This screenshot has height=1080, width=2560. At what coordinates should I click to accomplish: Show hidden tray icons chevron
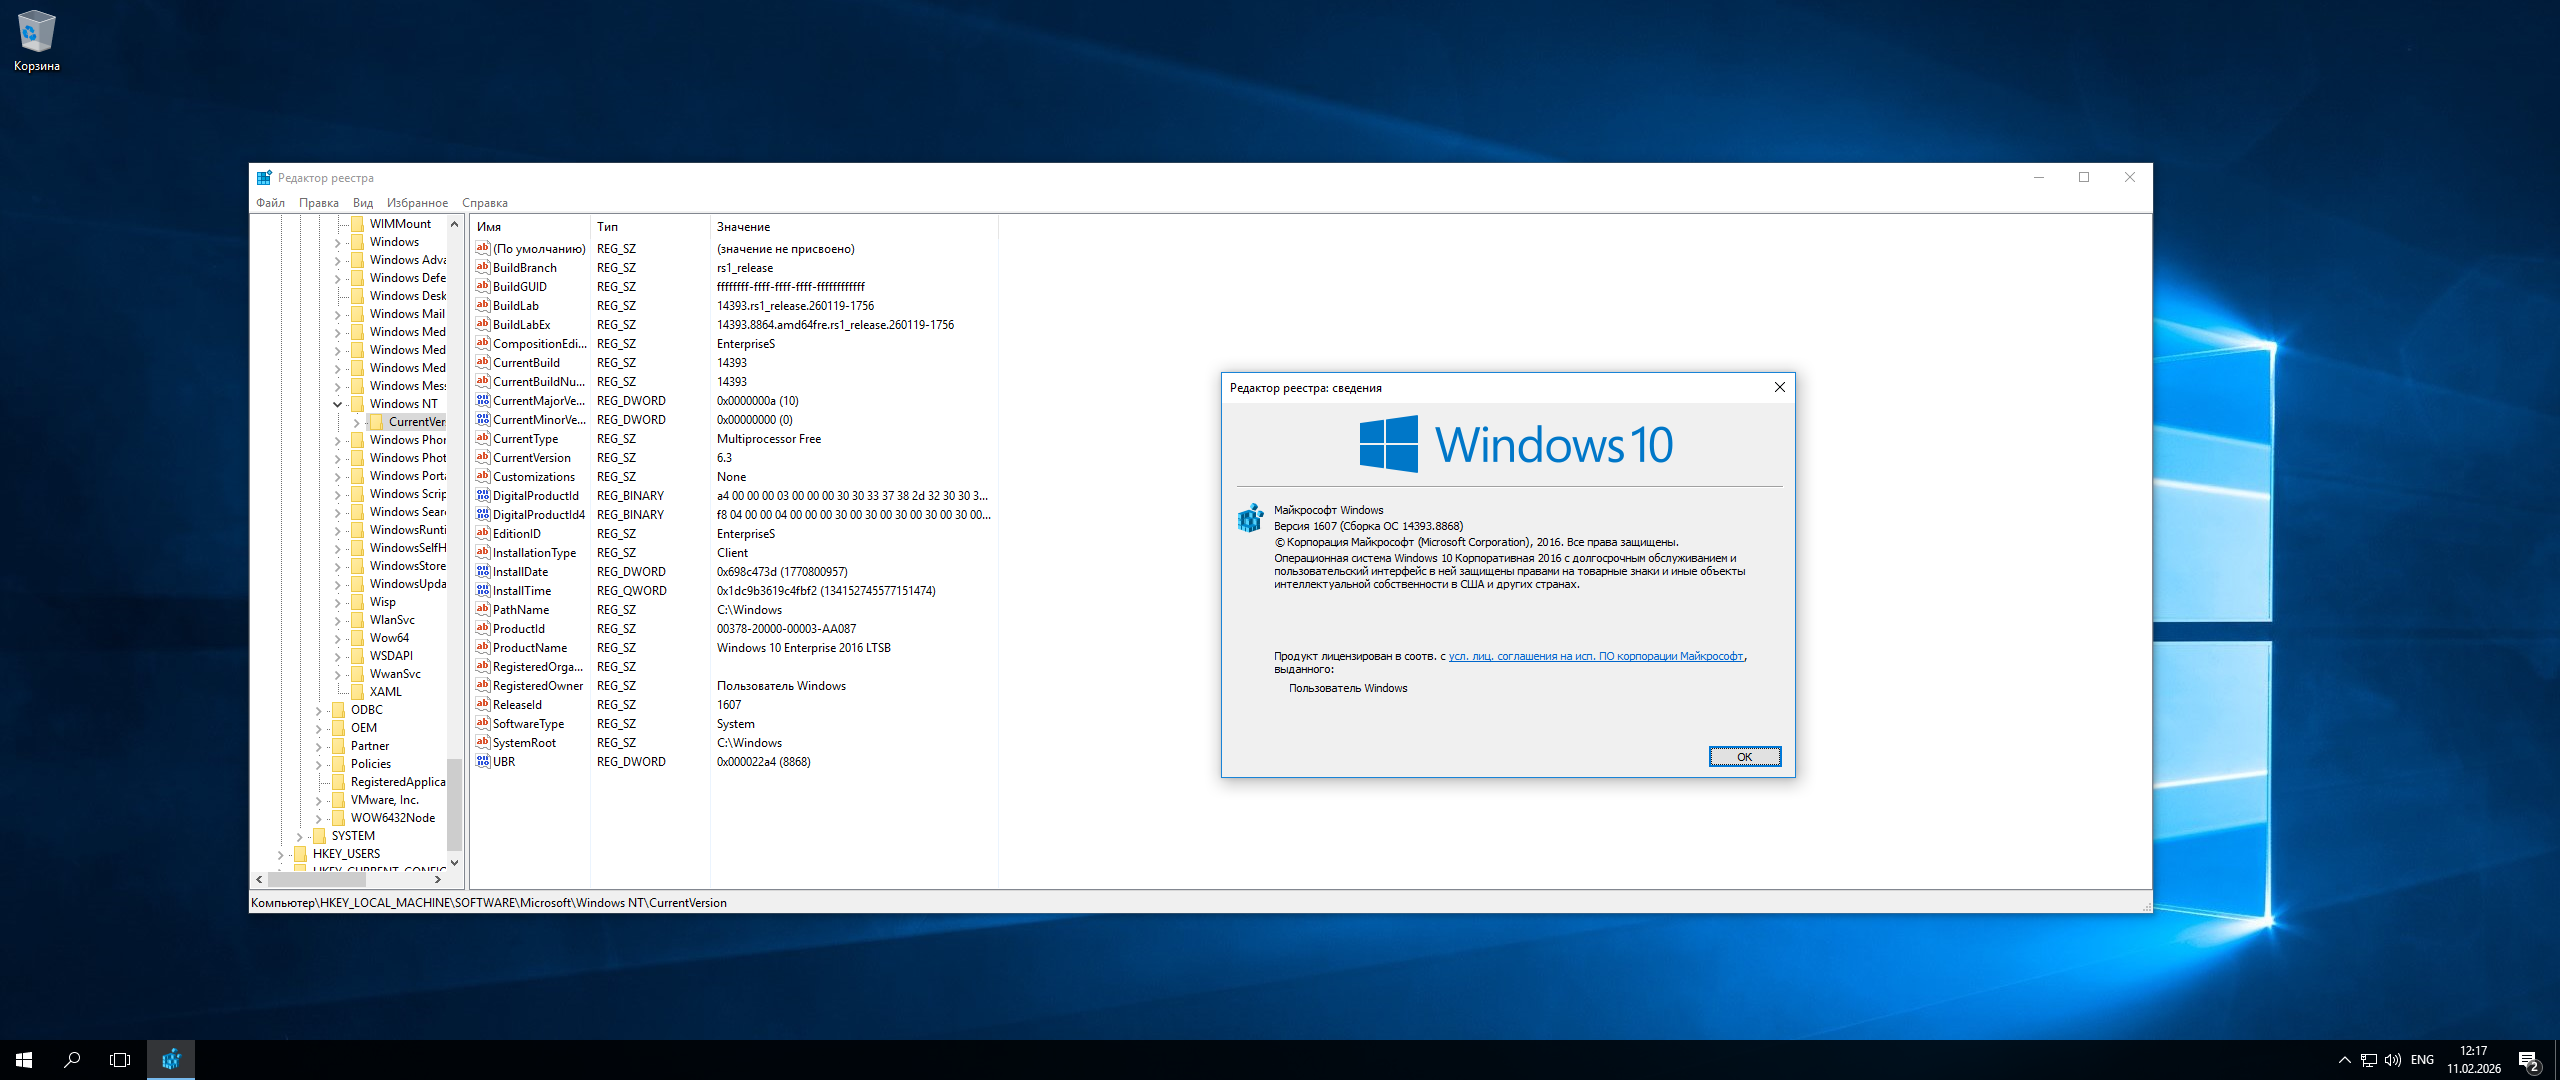(x=2344, y=1060)
